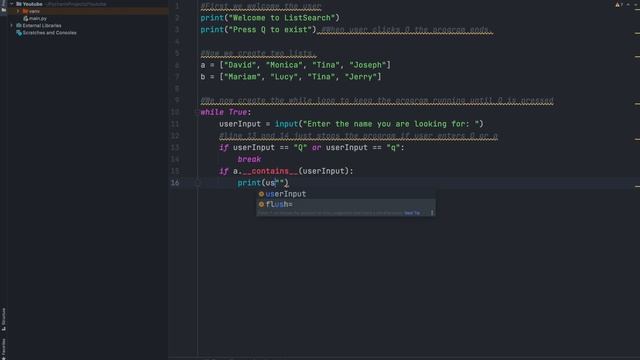Choose userInput from the autocomplete popup
Screen dimensions: 640x360
coord(346,194)
